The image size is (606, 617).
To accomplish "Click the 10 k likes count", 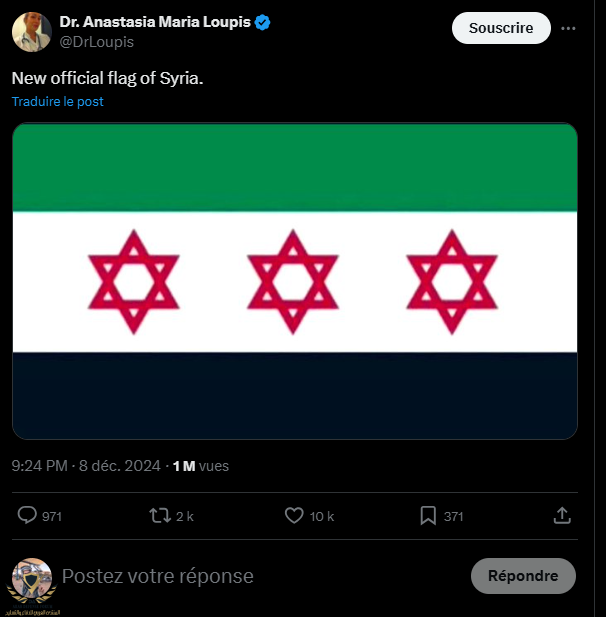I will pos(322,516).
